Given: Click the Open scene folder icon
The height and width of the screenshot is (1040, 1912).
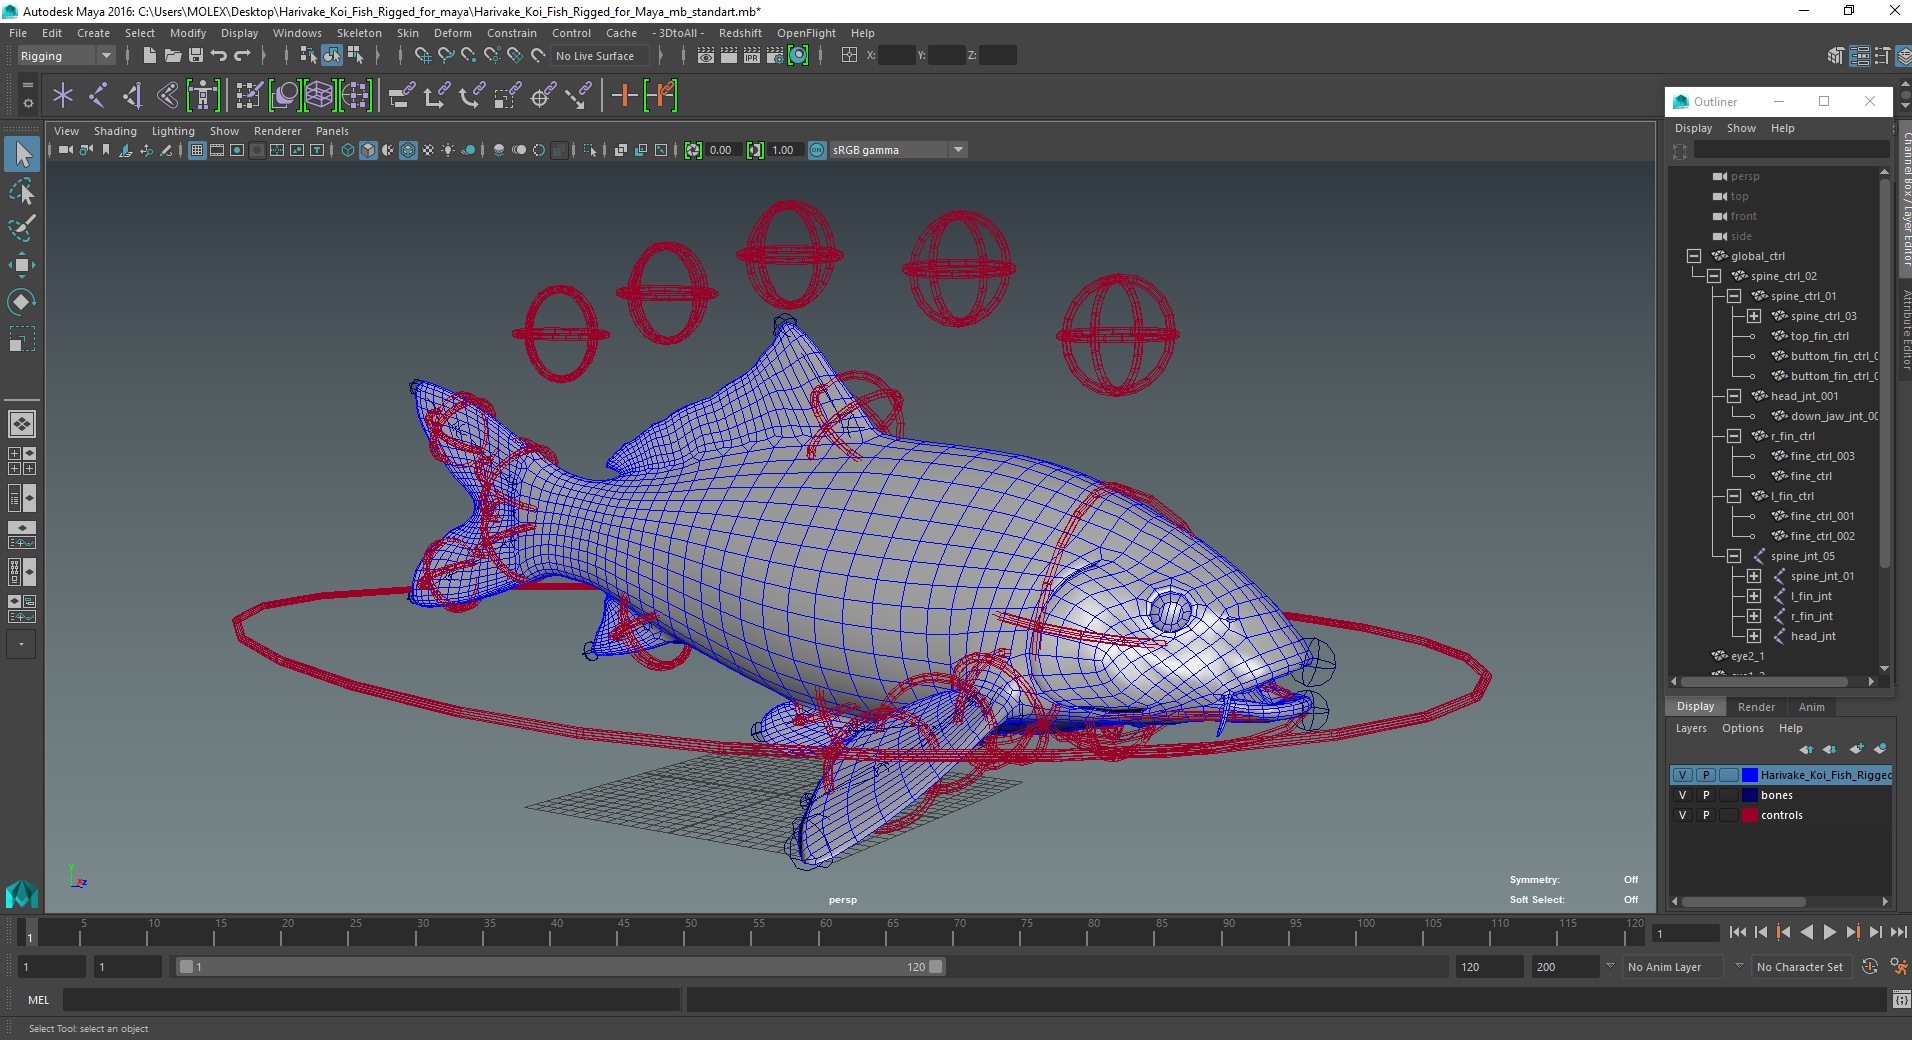Looking at the screenshot, I should click(173, 56).
